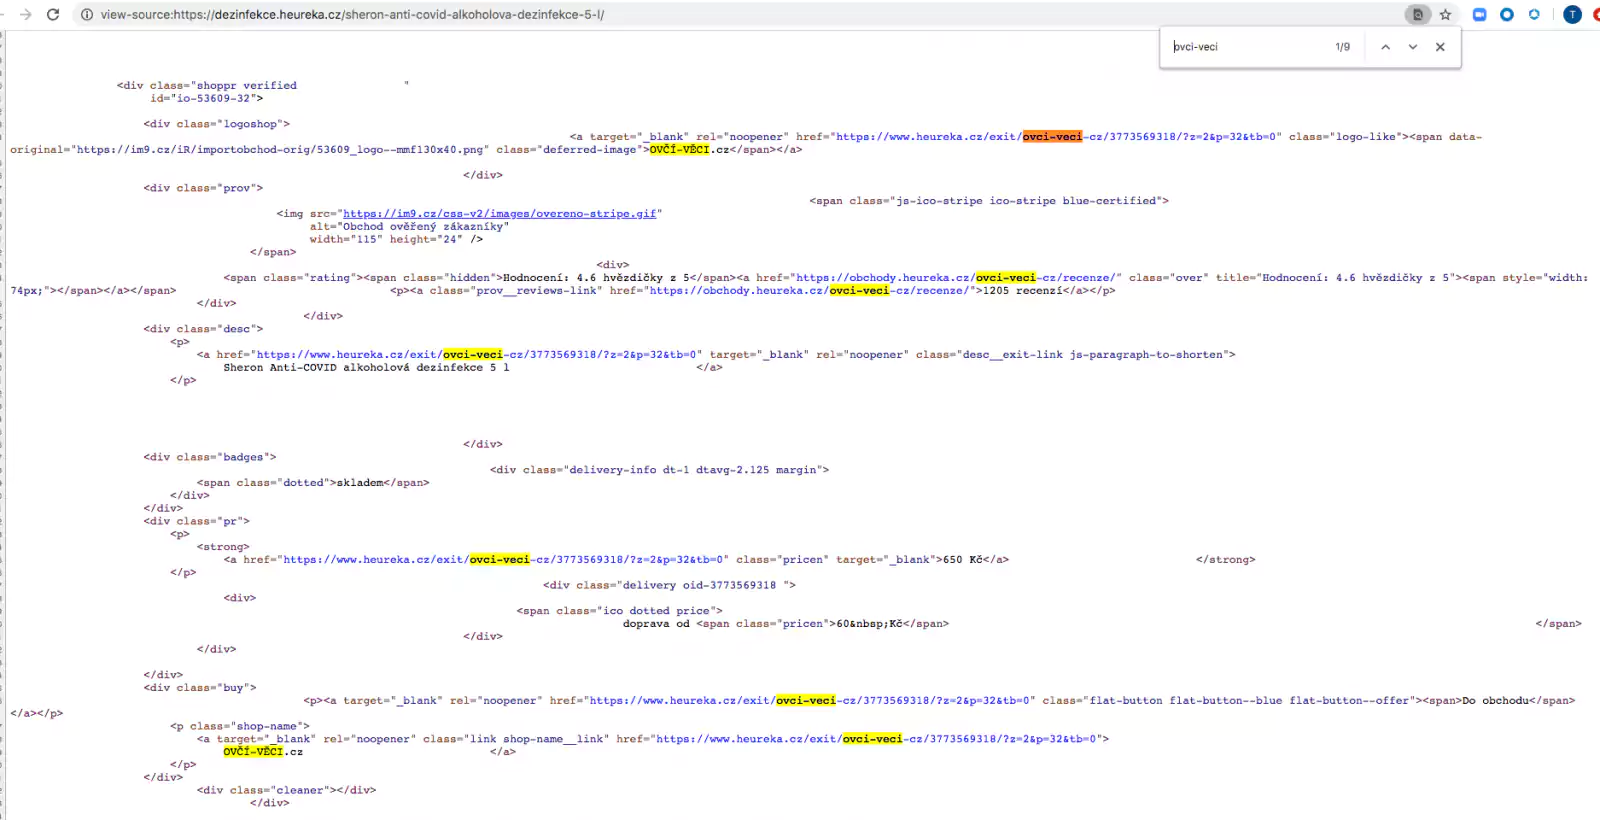Open the site information icon in the address bar
This screenshot has width=1600, height=820.
pos(87,15)
